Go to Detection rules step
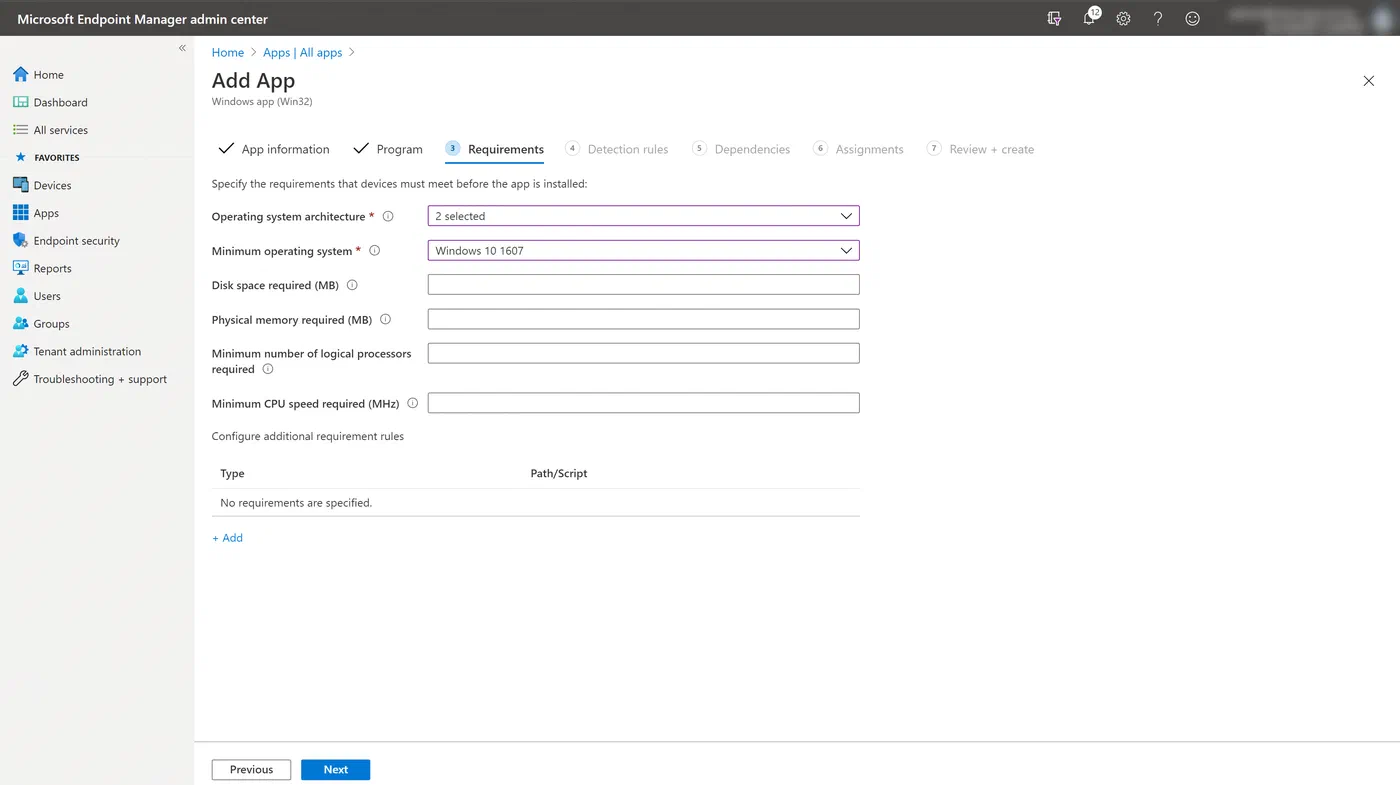Image resolution: width=1400 pixels, height=785 pixels. (x=617, y=149)
